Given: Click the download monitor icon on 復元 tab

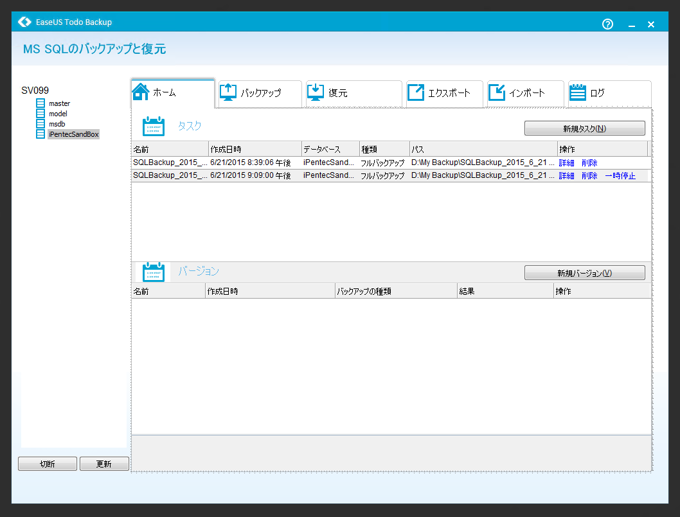Looking at the screenshot, I should (315, 92).
